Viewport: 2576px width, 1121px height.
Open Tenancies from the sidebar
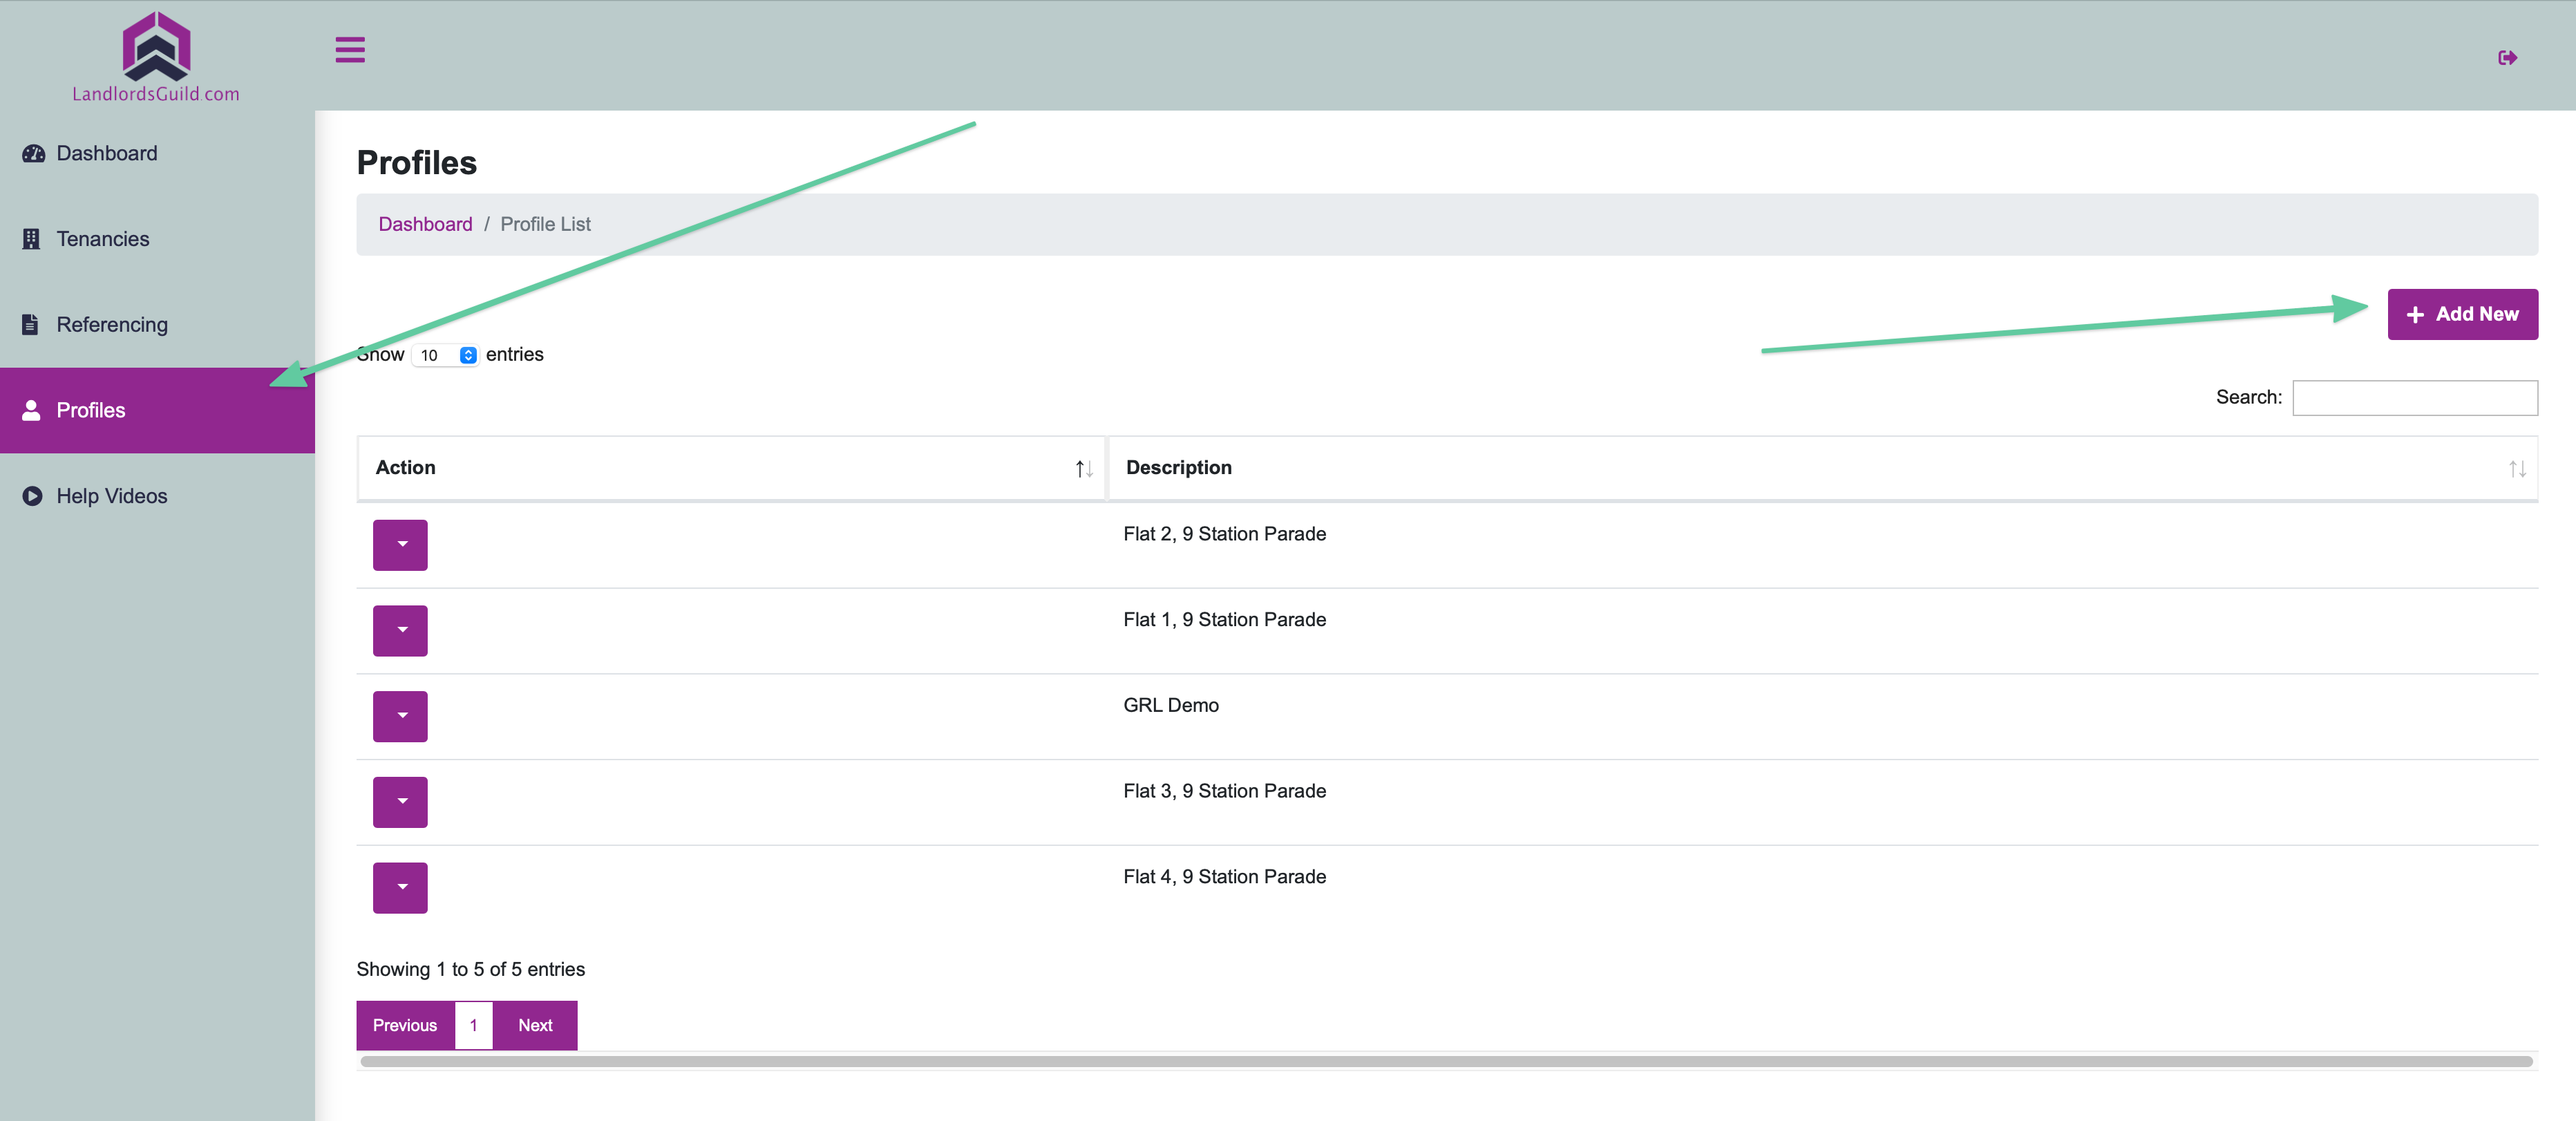pyautogui.click(x=157, y=239)
